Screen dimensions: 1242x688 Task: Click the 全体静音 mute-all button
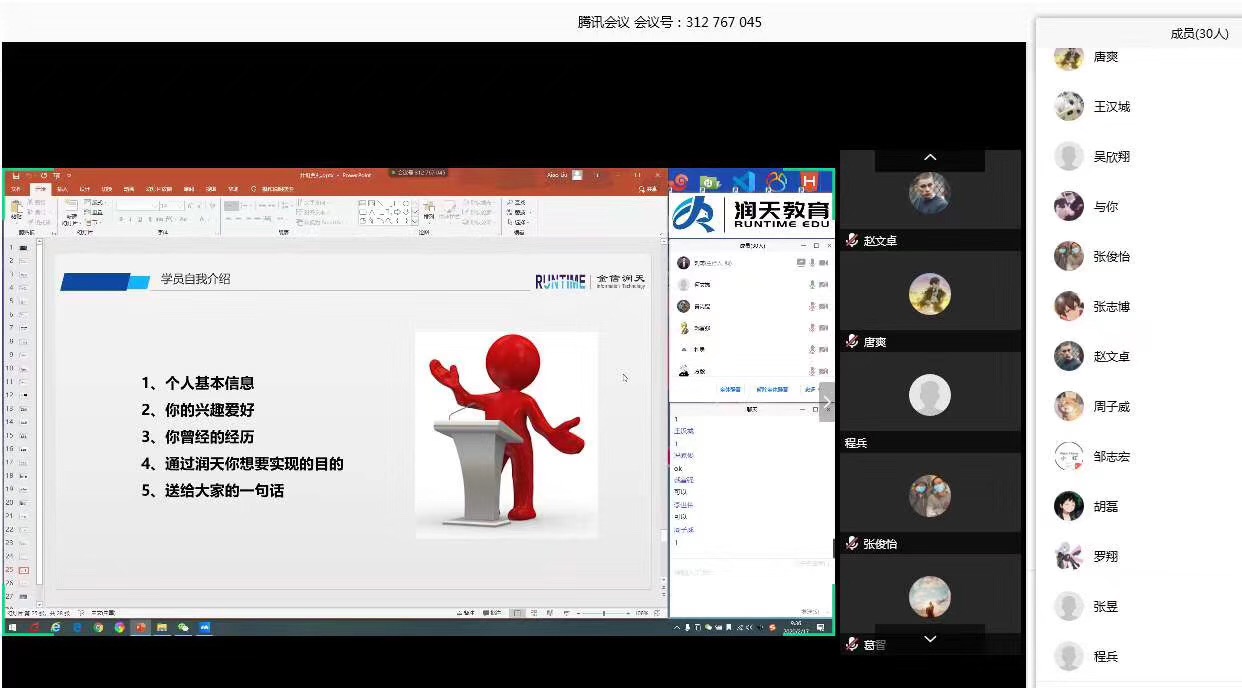tap(730, 389)
